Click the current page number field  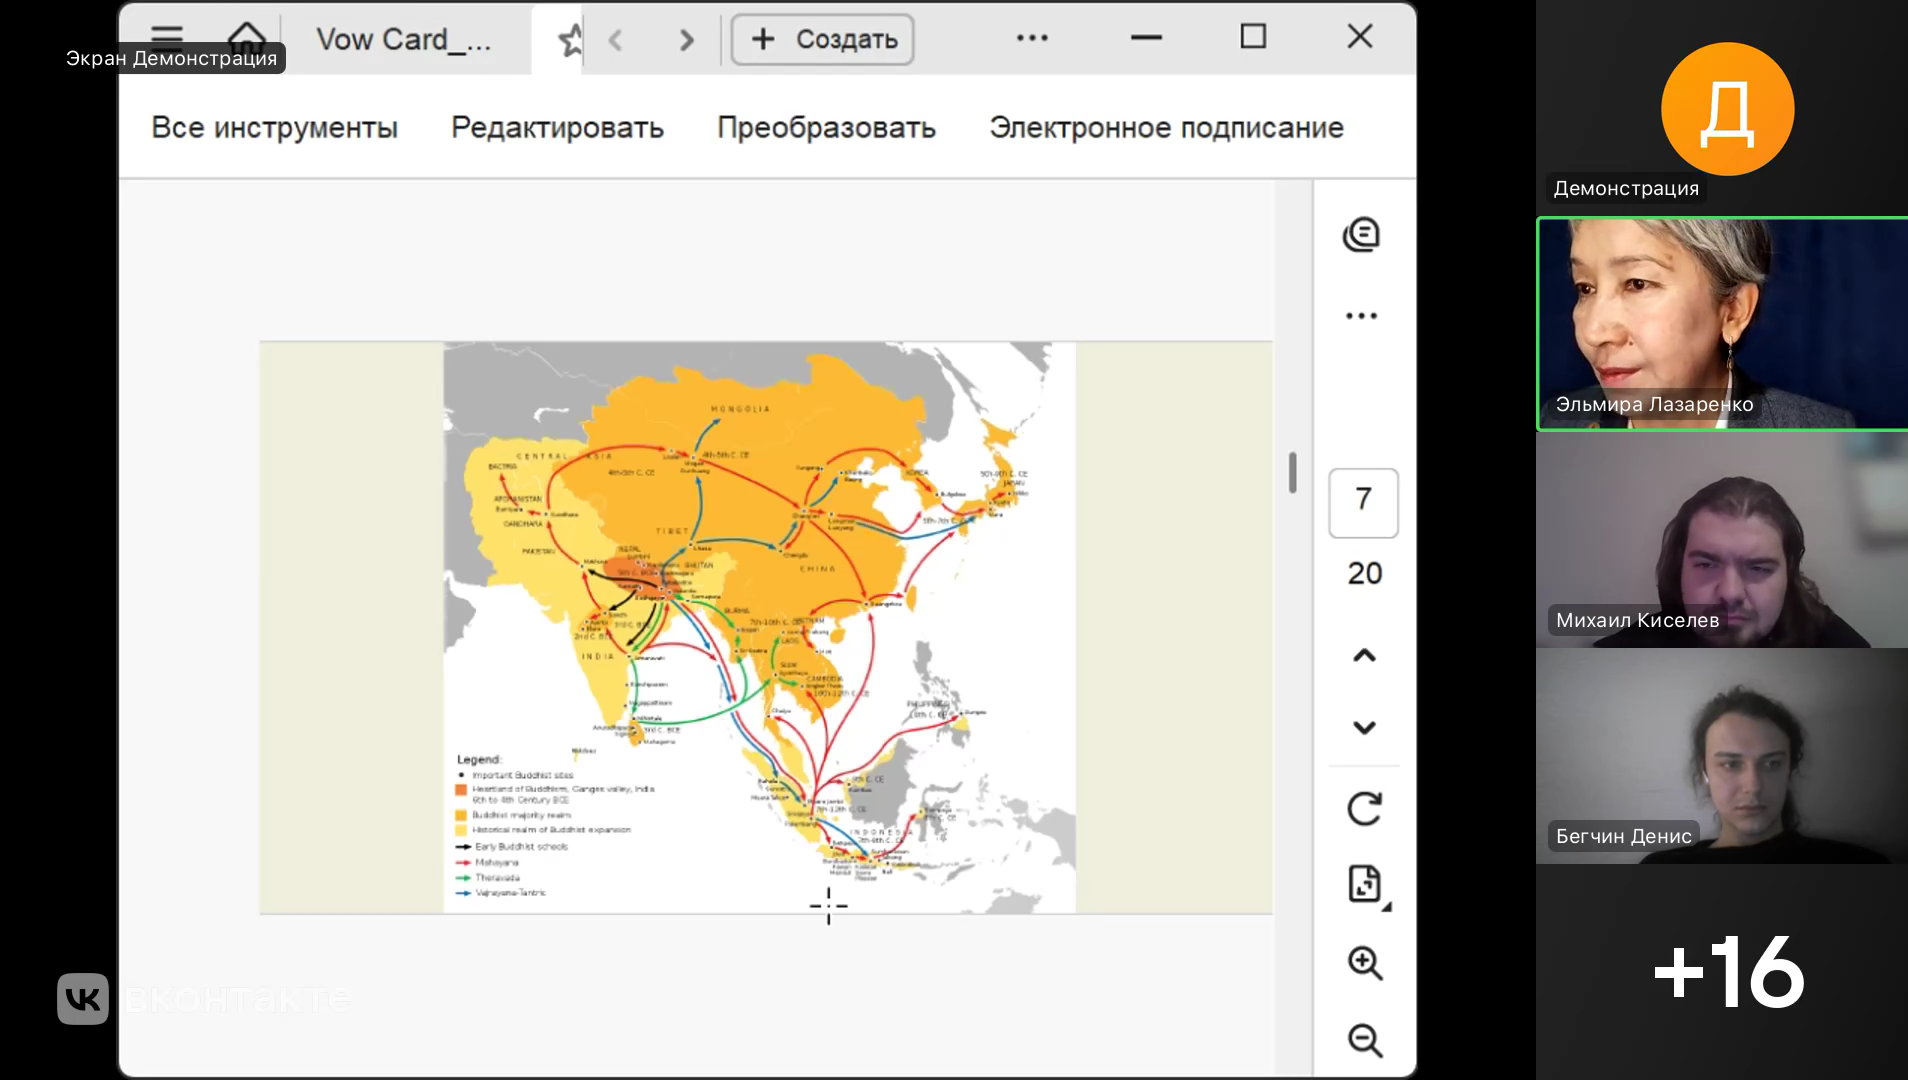(x=1363, y=501)
